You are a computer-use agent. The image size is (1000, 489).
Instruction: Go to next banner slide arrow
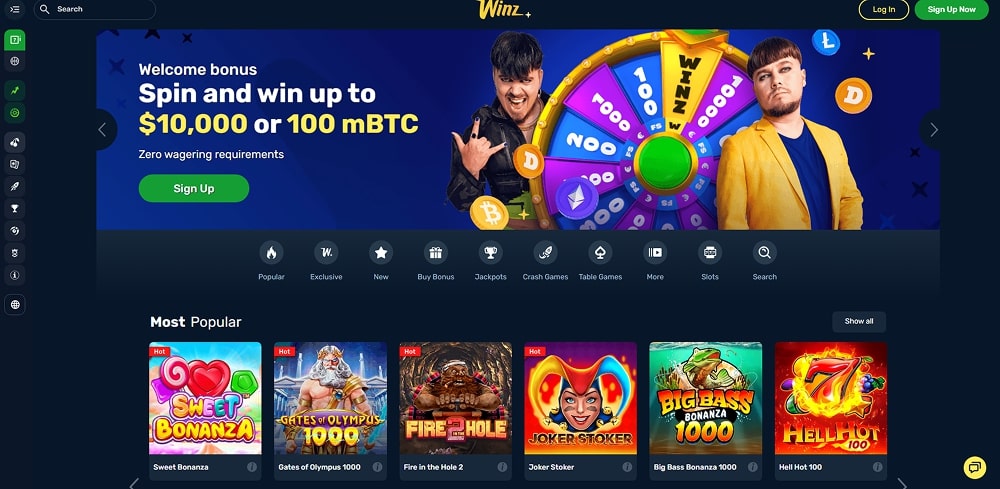[x=933, y=130]
